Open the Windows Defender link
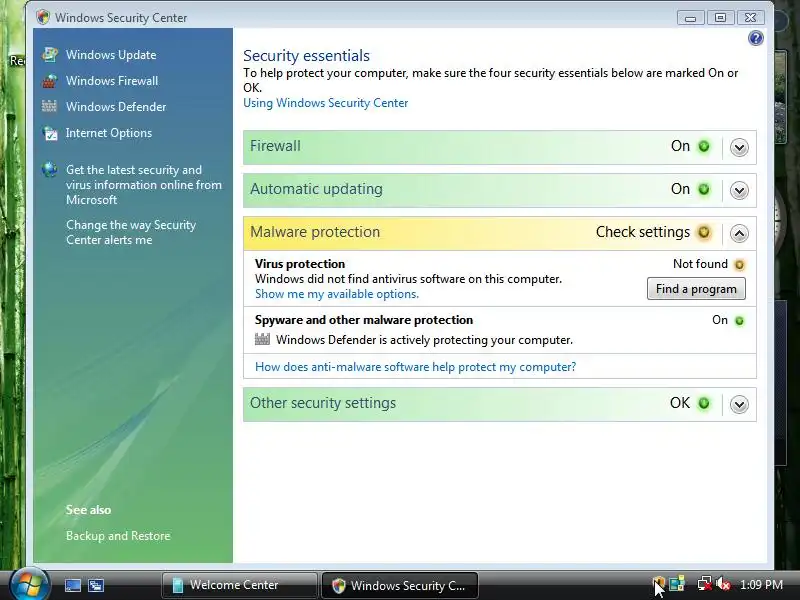 tap(116, 107)
